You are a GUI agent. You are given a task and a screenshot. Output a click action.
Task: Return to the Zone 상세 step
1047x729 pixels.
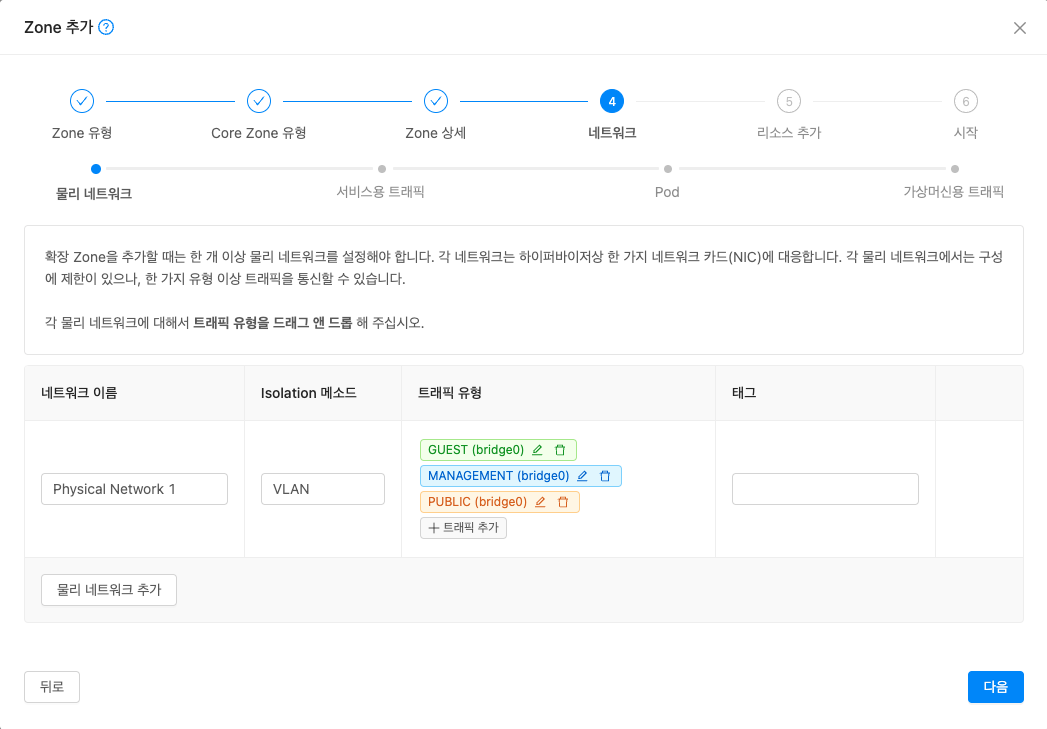pyautogui.click(x=436, y=101)
